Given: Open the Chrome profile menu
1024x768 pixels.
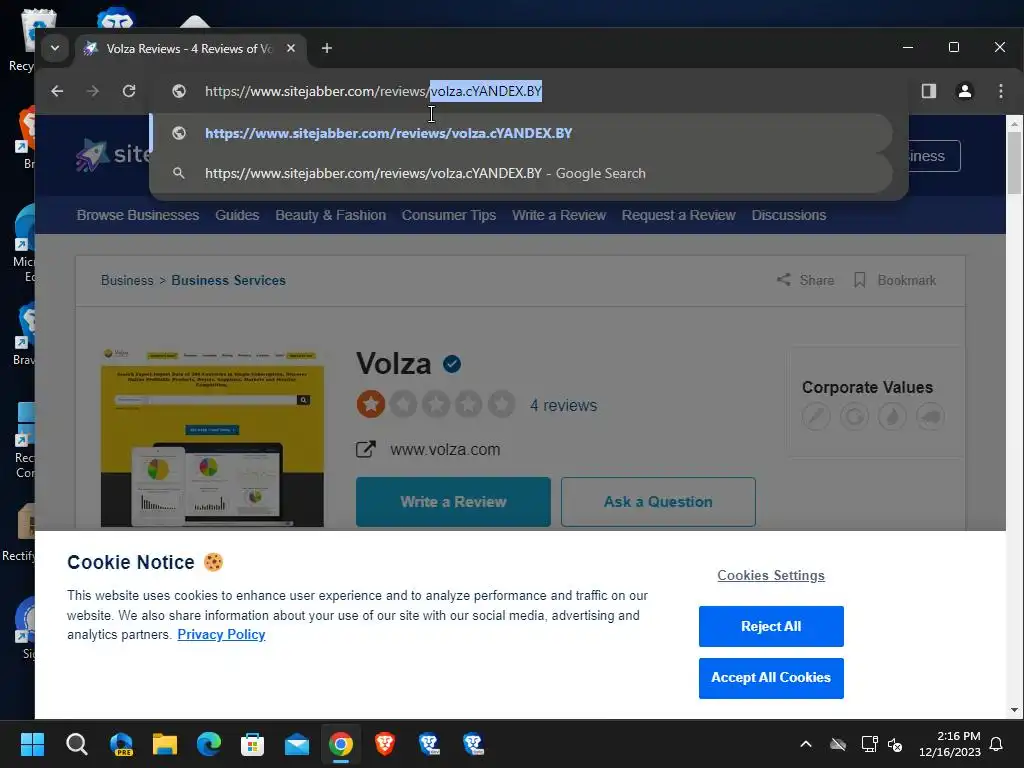Looking at the screenshot, I should point(965,91).
